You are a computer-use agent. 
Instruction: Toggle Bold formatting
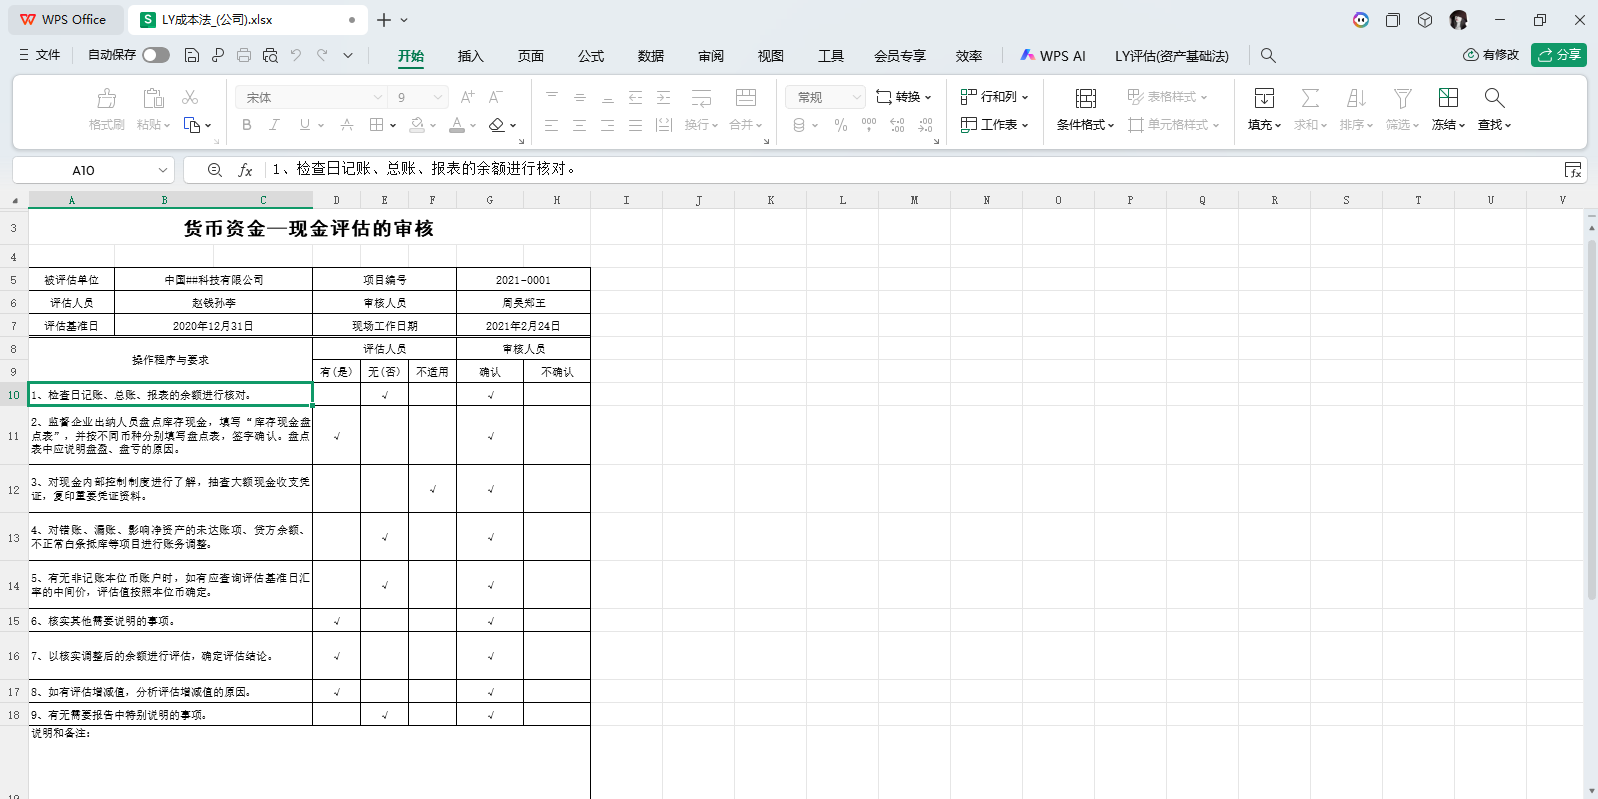tap(247, 125)
